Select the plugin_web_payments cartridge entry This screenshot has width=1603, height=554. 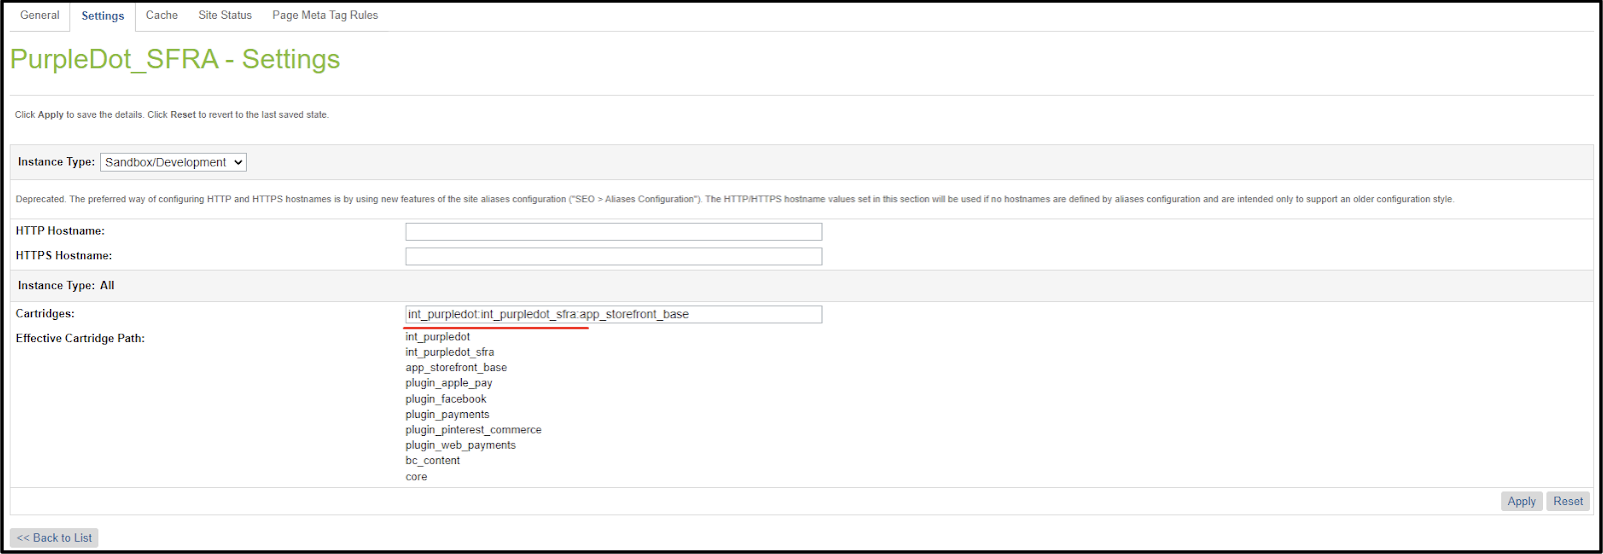click(x=460, y=445)
